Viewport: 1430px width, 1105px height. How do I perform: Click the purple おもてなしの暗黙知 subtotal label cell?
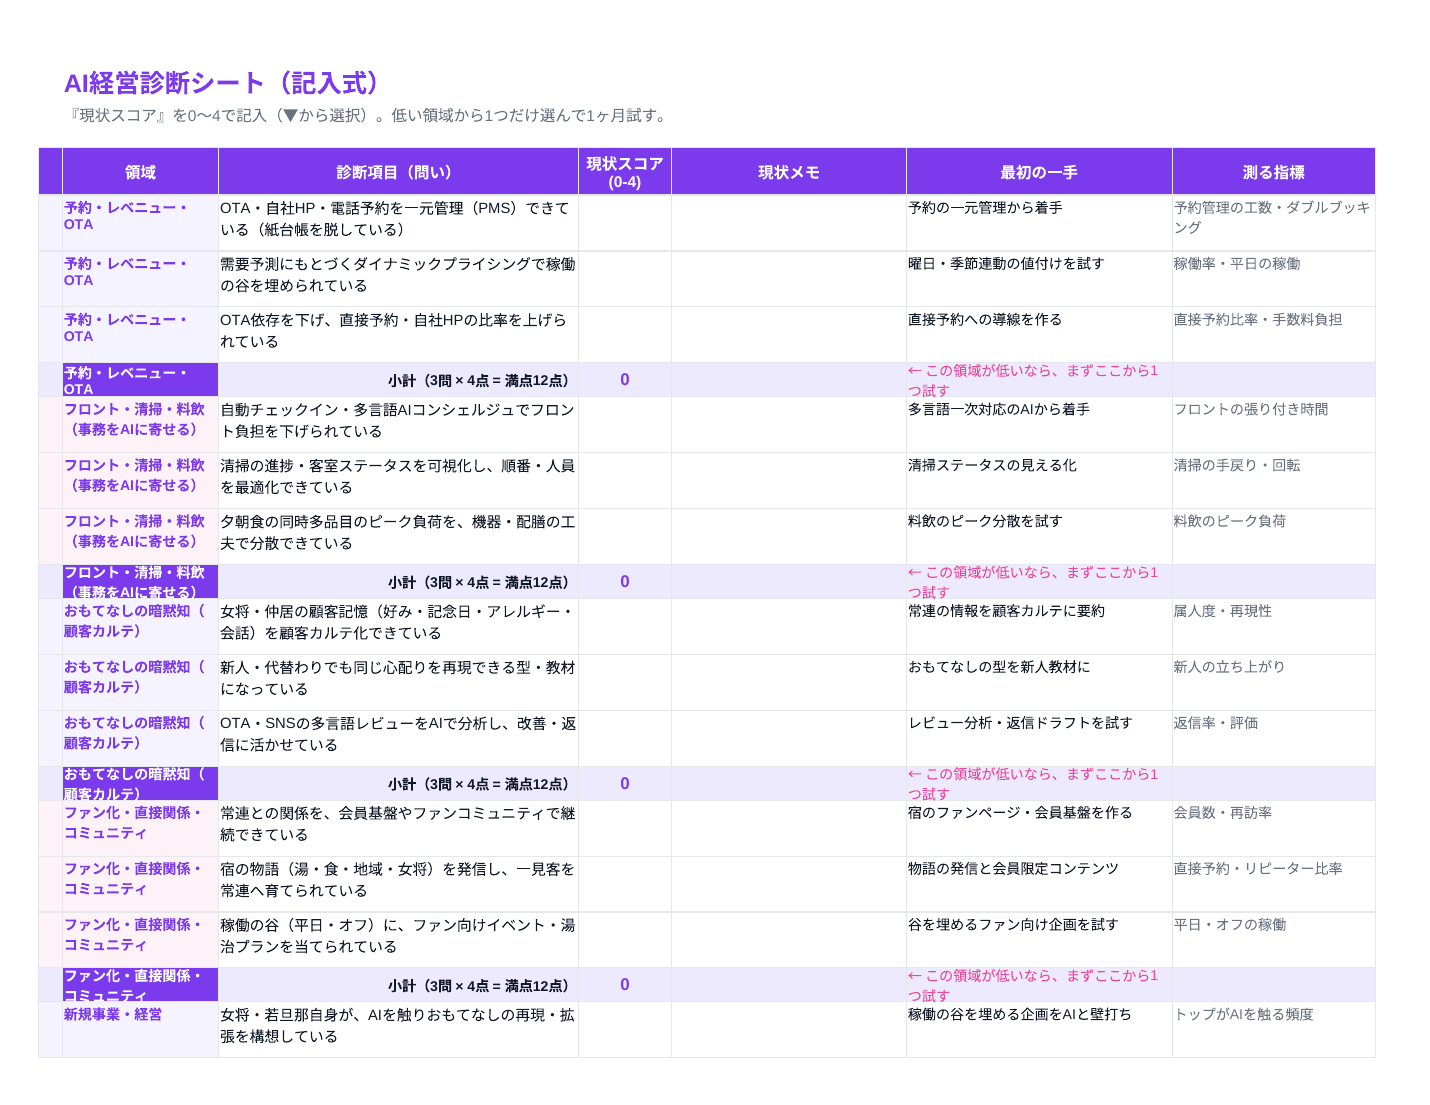(x=140, y=784)
